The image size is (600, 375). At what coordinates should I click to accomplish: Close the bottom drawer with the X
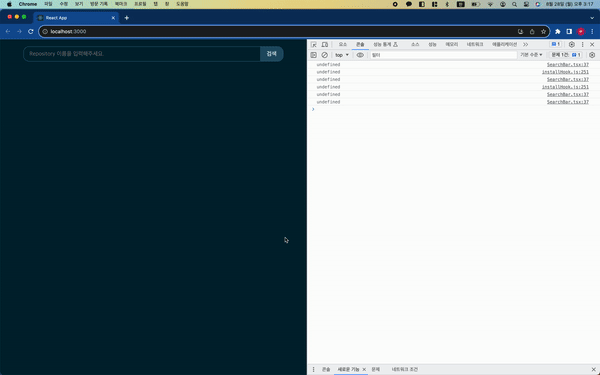pos(593,369)
